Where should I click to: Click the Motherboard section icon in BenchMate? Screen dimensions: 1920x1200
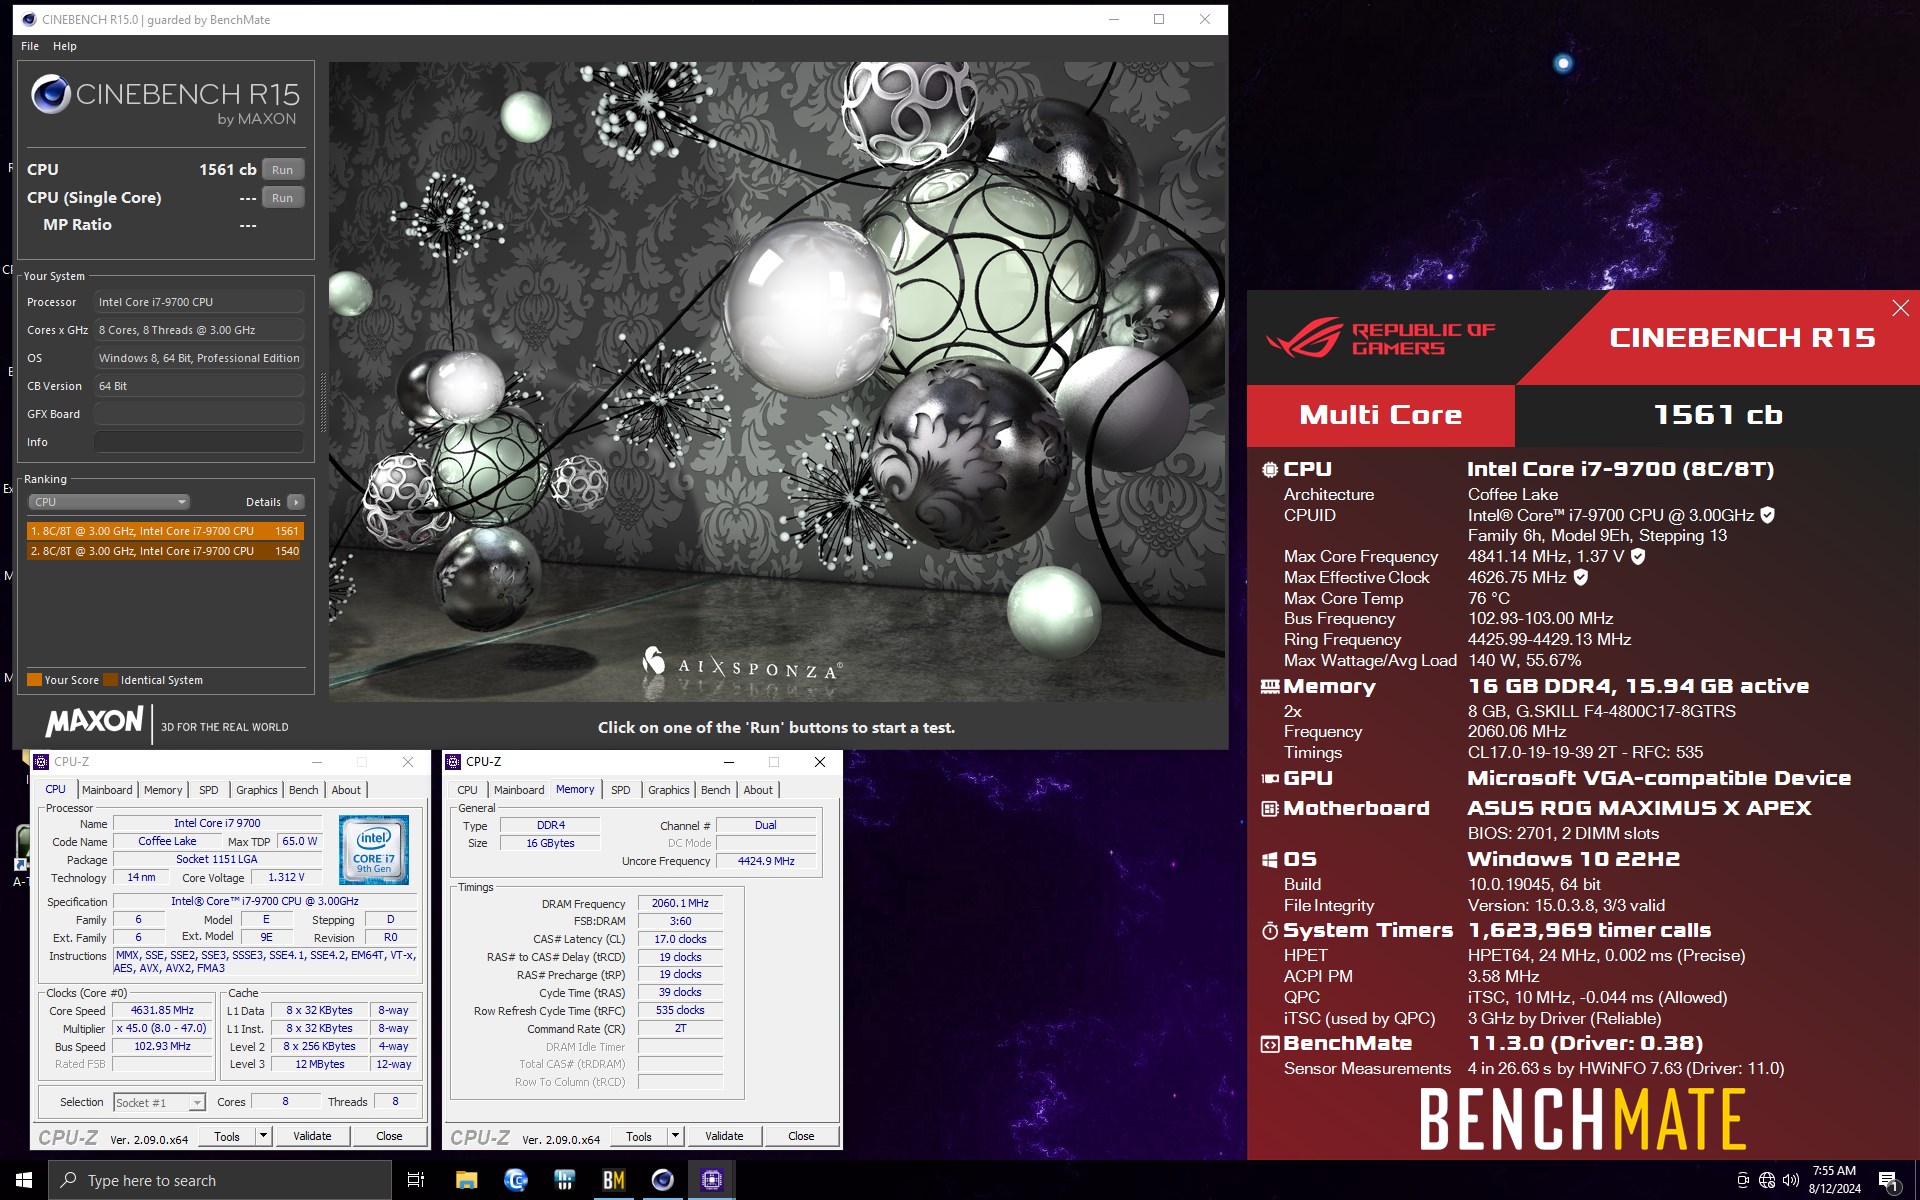[x=1270, y=808]
